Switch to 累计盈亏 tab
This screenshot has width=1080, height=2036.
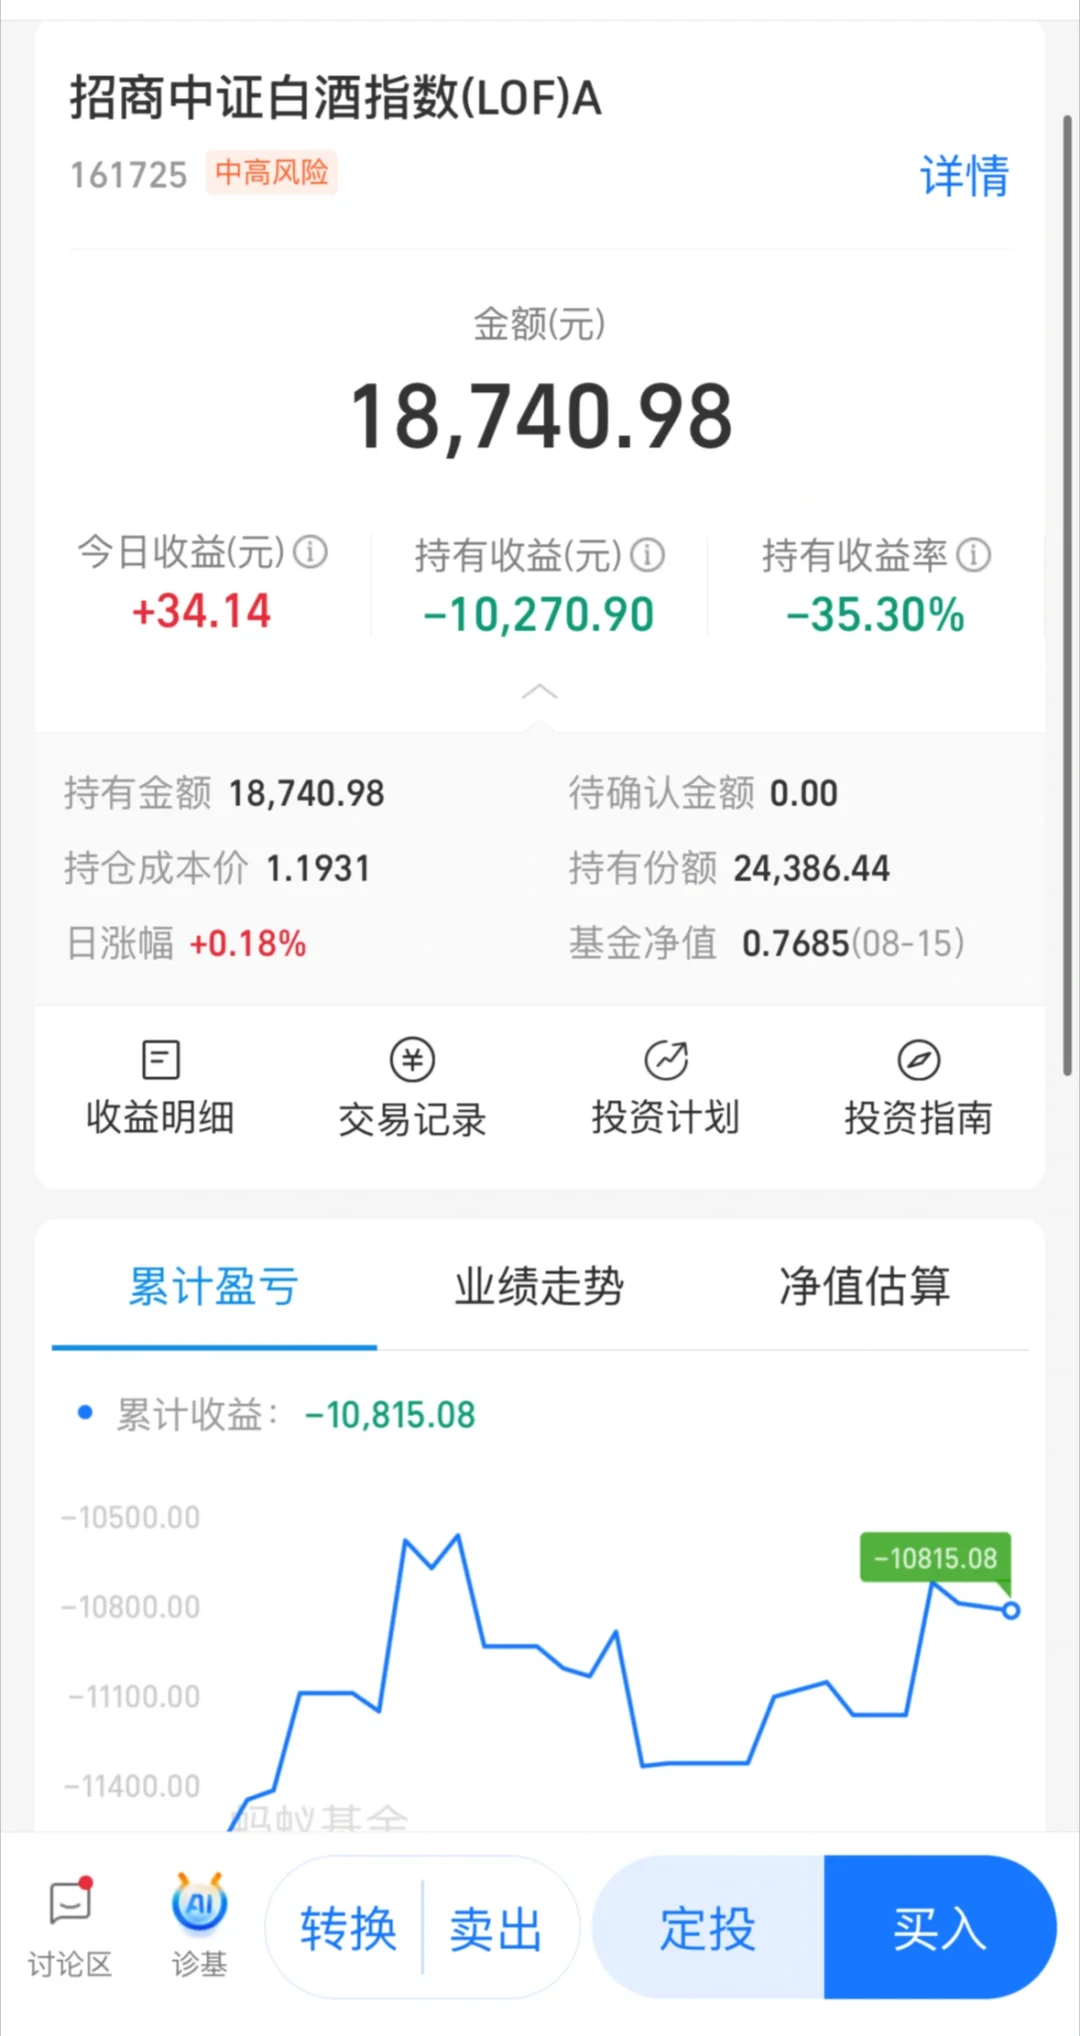click(x=214, y=1286)
